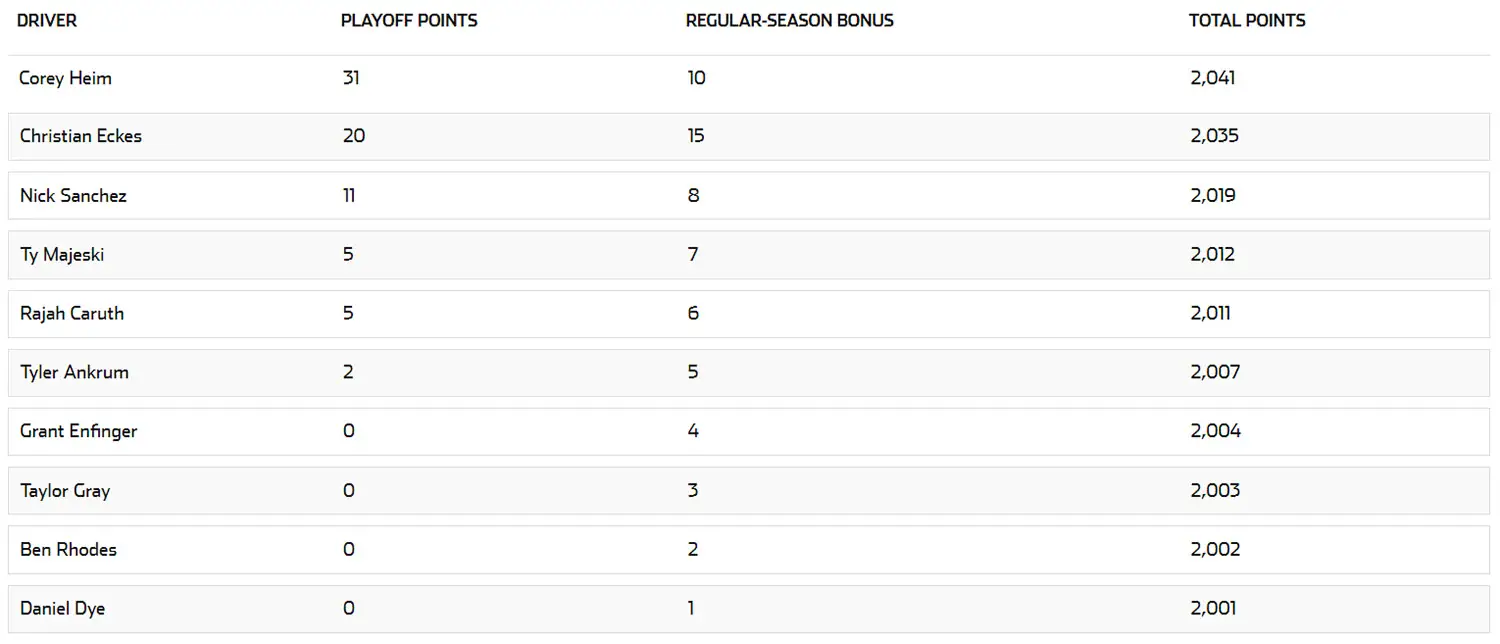Viewport: 1500px width, 644px height.
Task: Click Nick Sanchez's 2,019 total points
Action: pos(1213,195)
